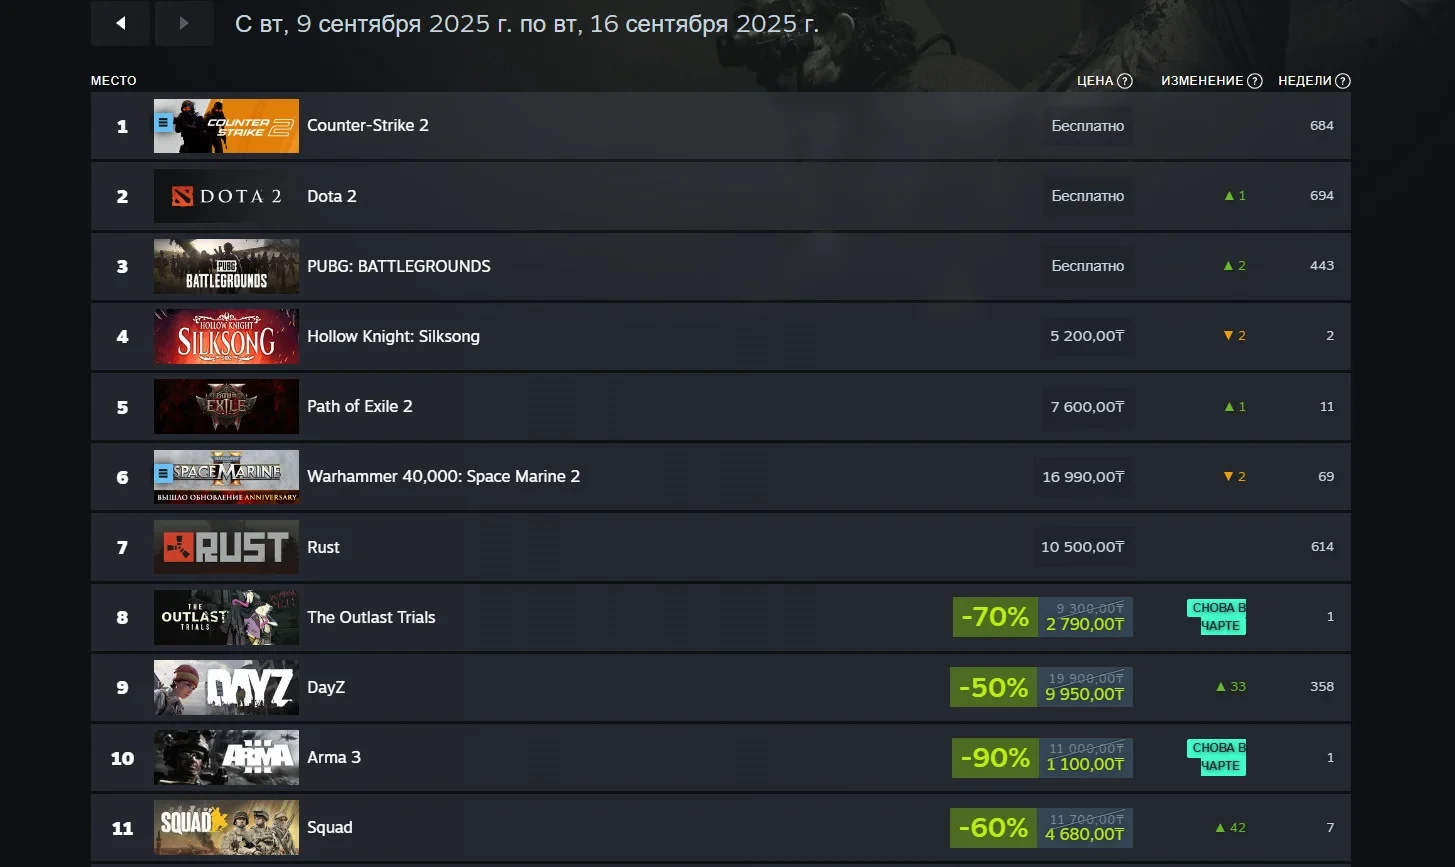
Task: Go to the previous week chart
Action: 120,23
